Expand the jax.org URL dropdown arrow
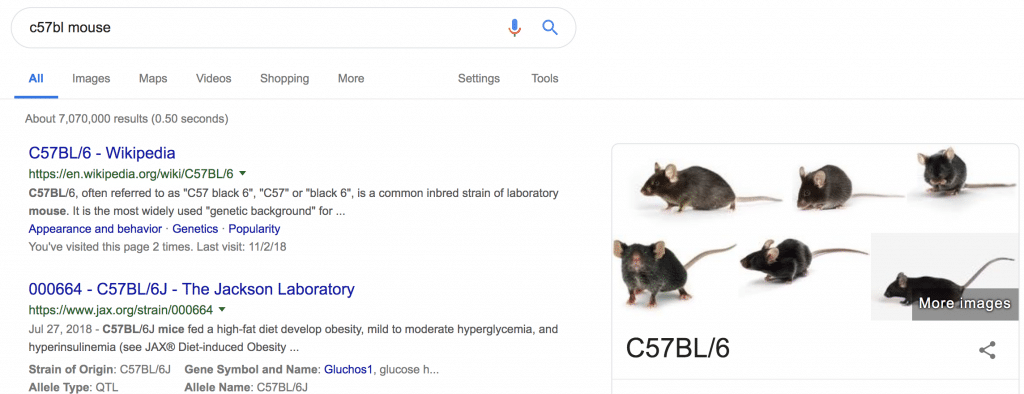 pos(222,309)
